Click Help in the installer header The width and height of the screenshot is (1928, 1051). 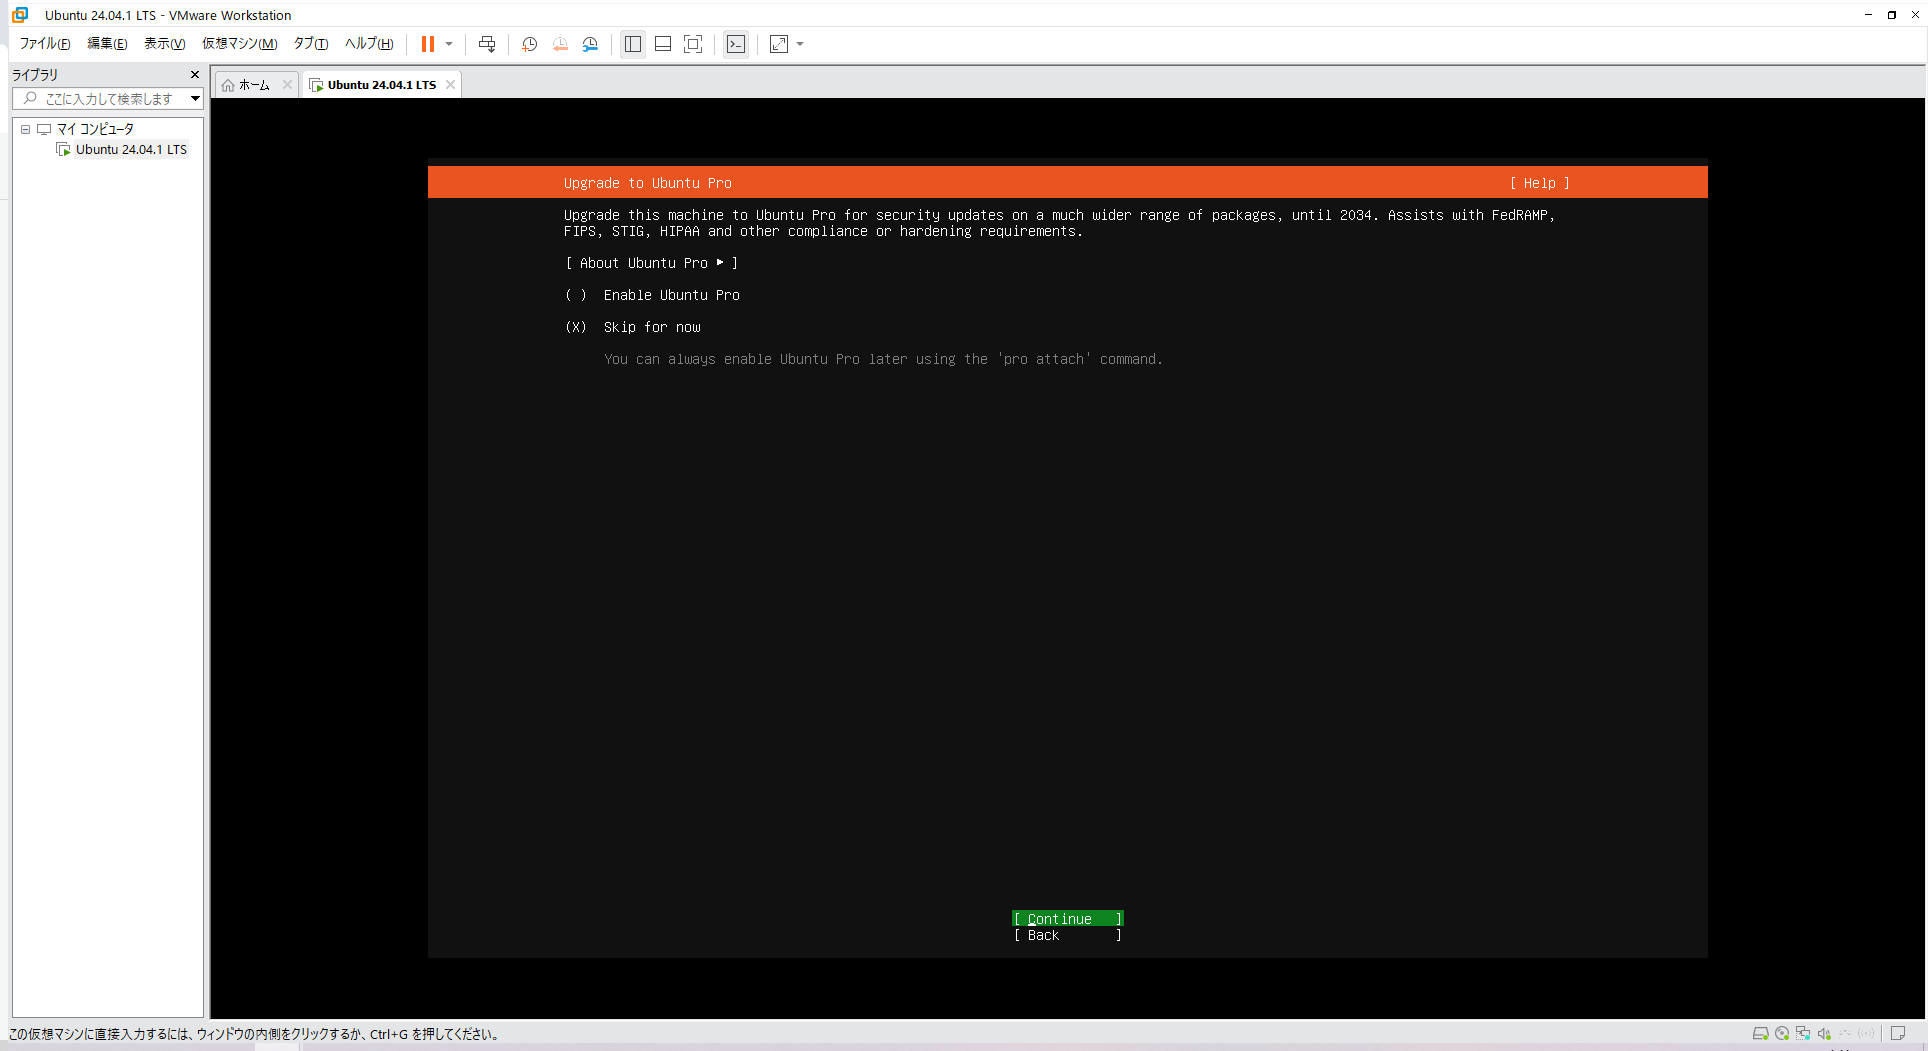1540,183
